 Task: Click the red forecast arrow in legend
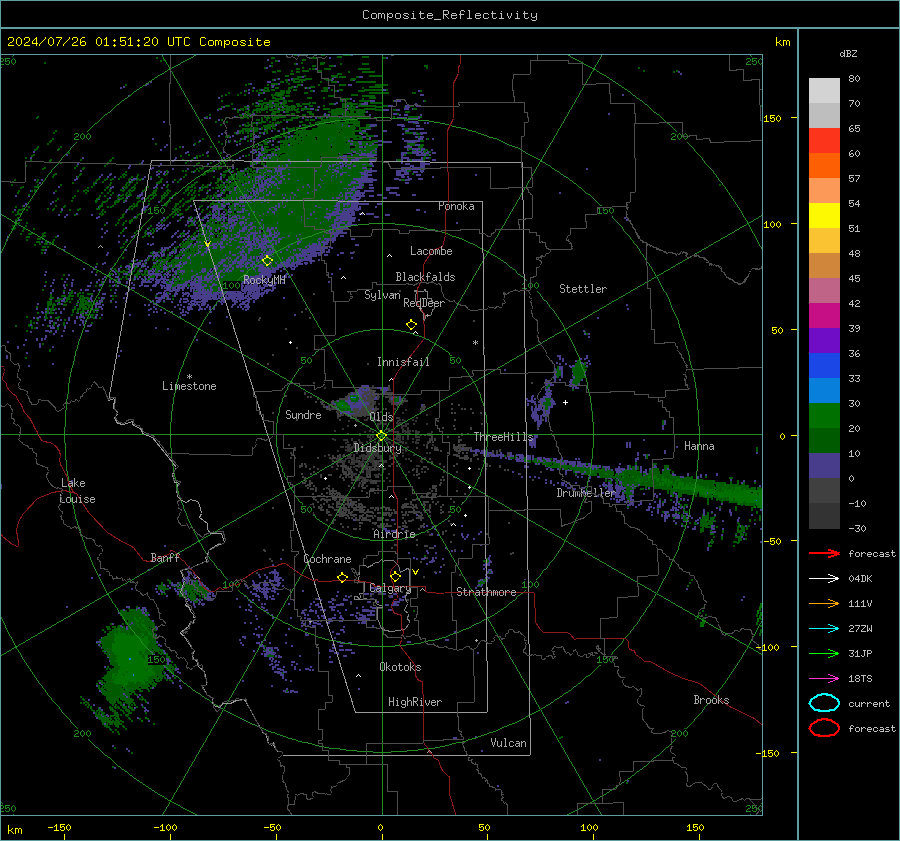824,553
